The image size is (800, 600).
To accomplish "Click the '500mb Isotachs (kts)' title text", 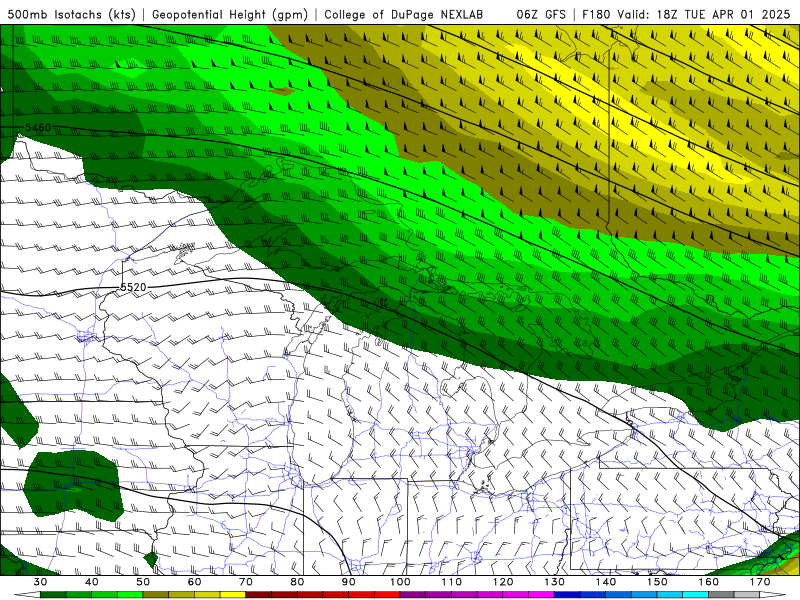I will pos(71,14).
